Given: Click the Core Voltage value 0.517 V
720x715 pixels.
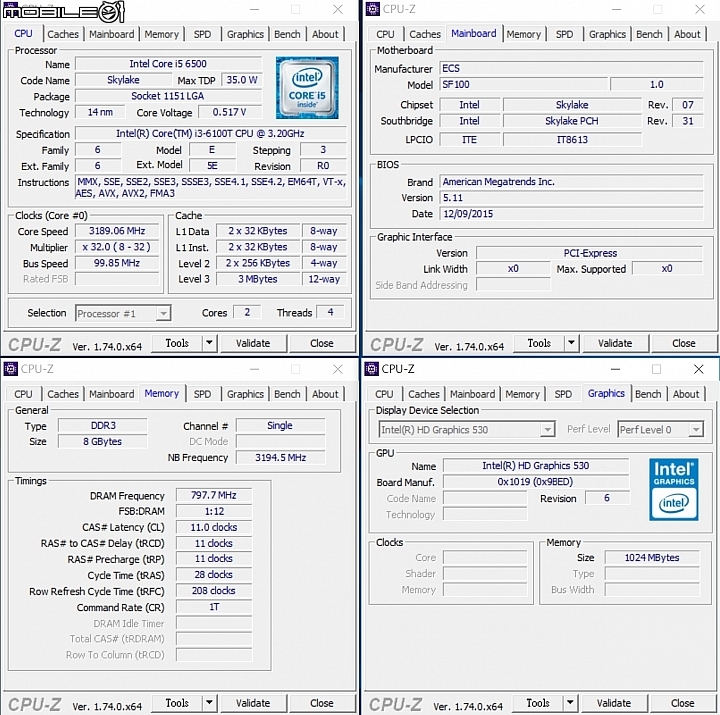Looking at the screenshot, I should 230,112.
